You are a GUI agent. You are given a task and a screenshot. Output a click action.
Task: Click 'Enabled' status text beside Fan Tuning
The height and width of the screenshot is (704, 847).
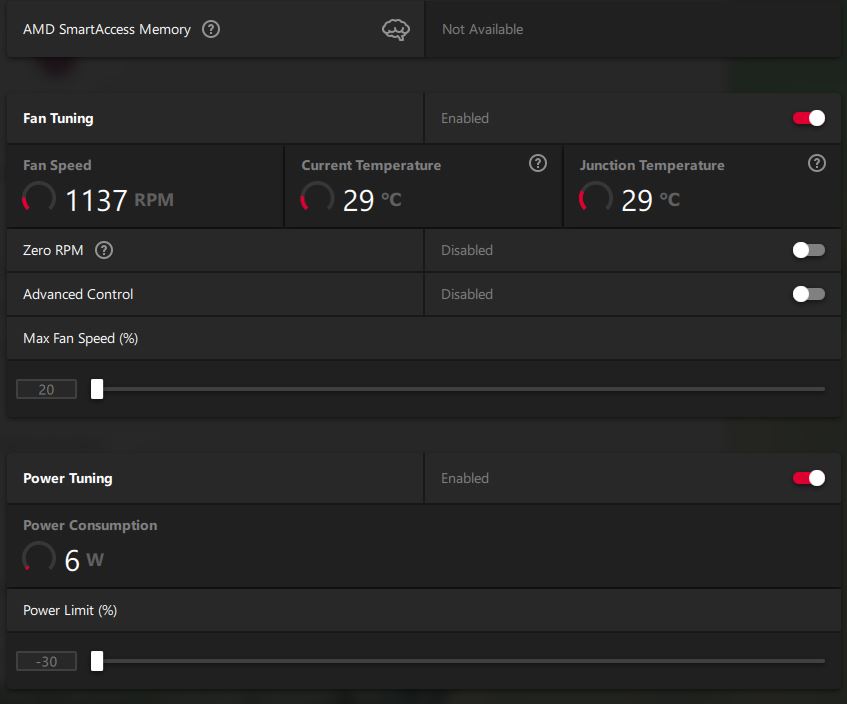pos(465,118)
